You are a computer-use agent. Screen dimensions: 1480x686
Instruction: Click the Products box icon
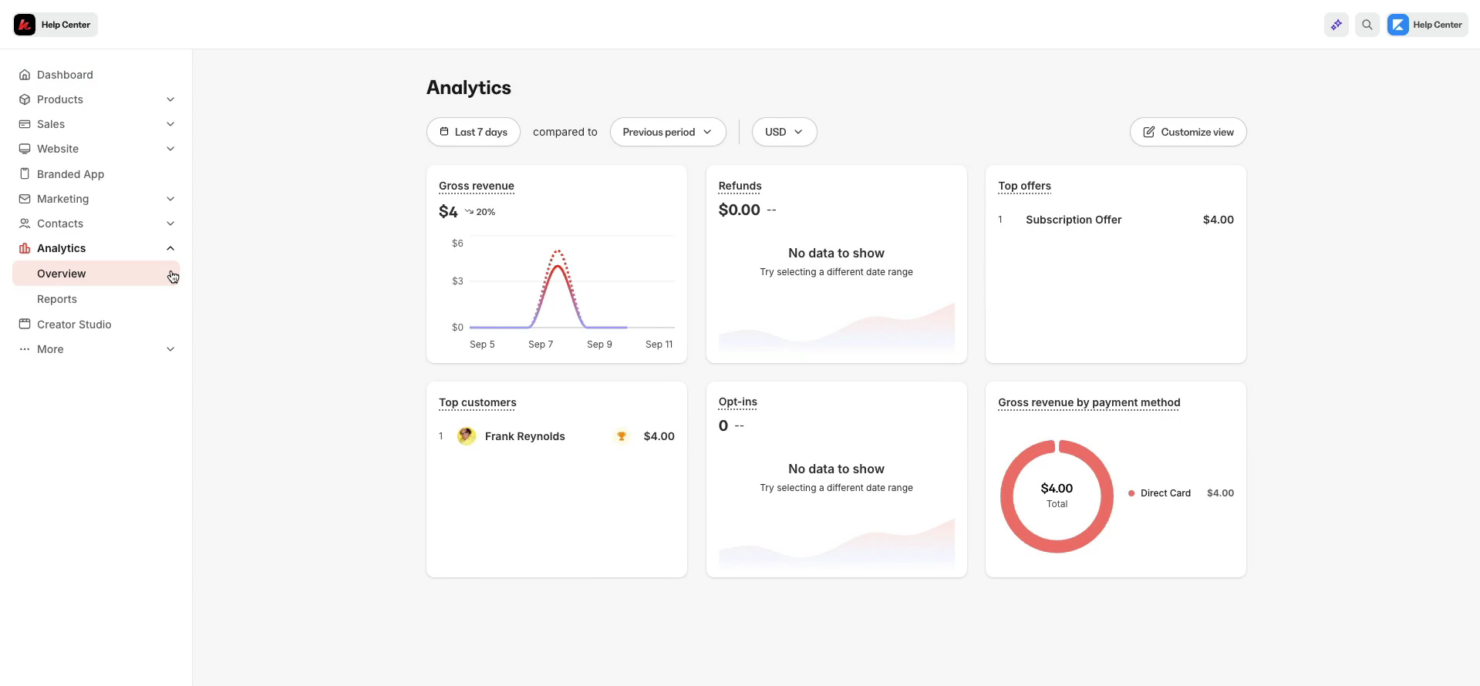point(22,99)
